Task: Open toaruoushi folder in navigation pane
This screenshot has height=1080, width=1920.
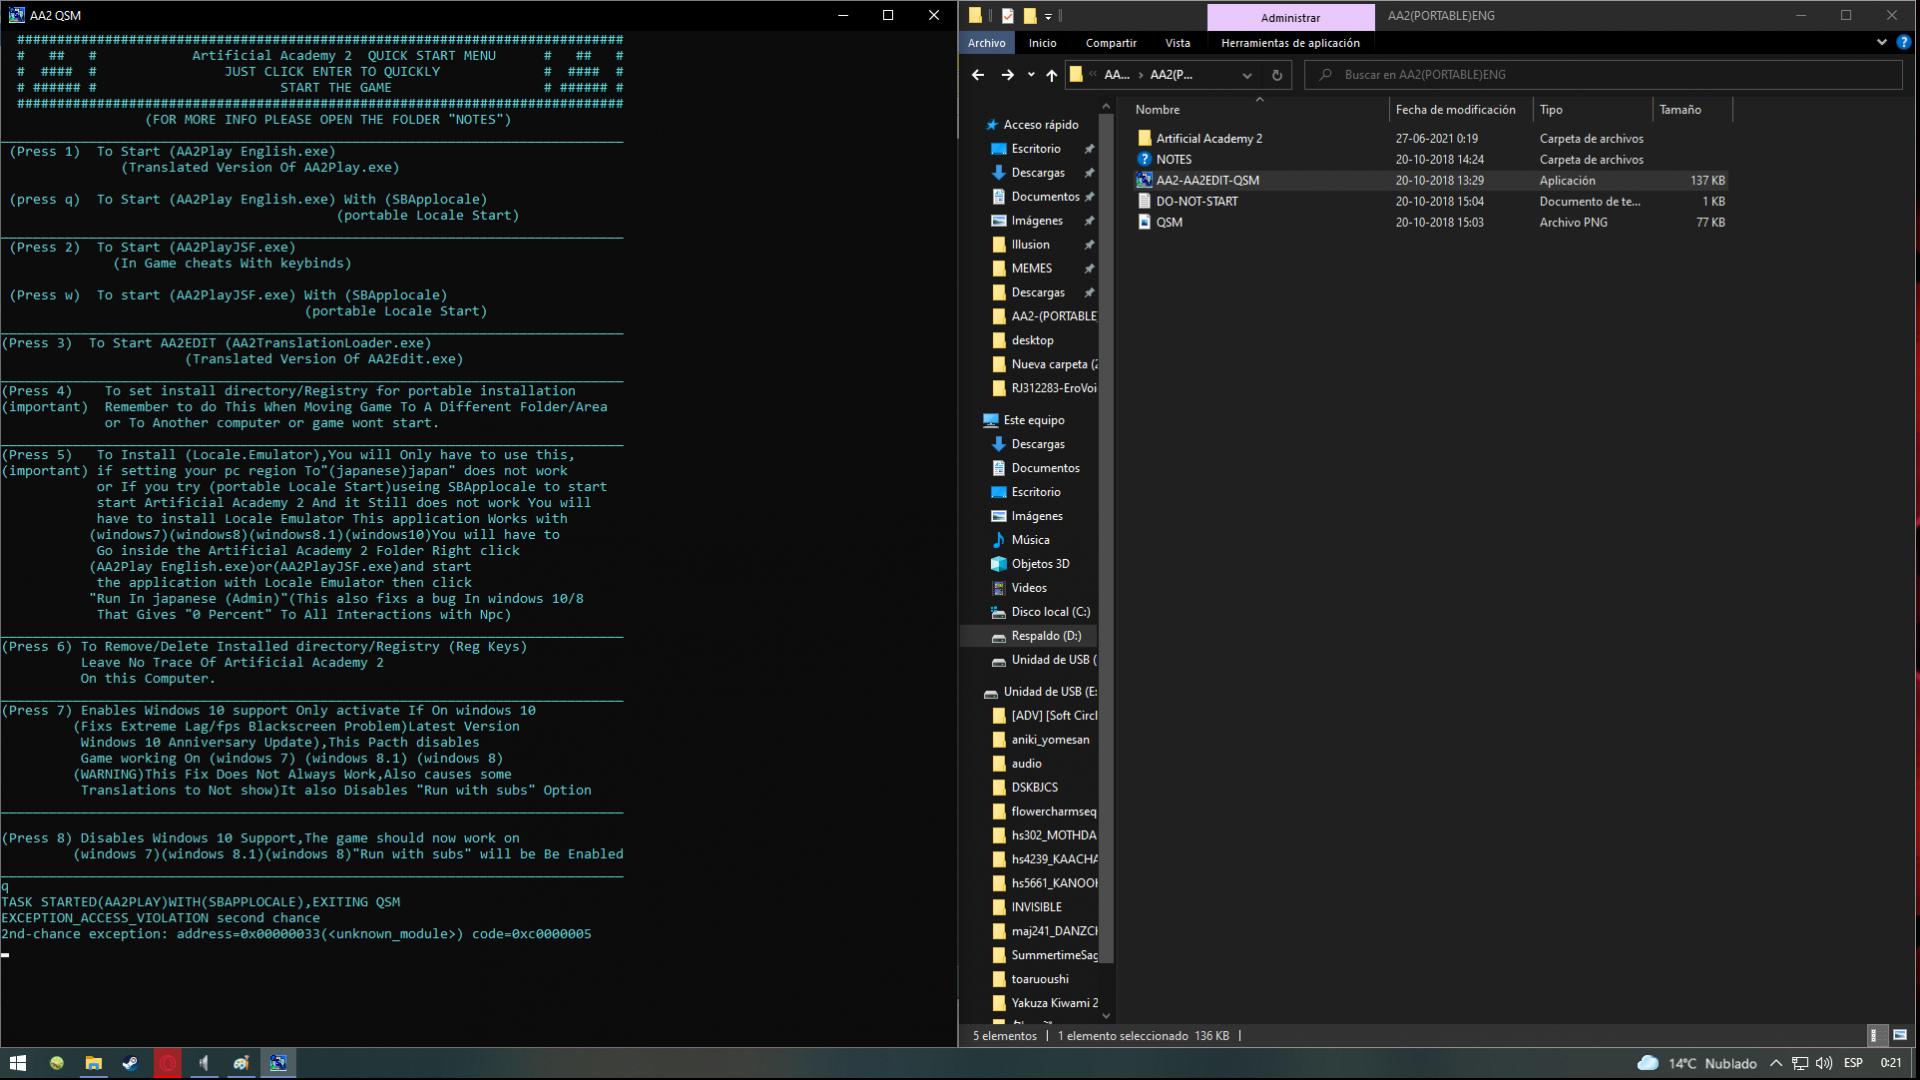Action: tap(1039, 979)
